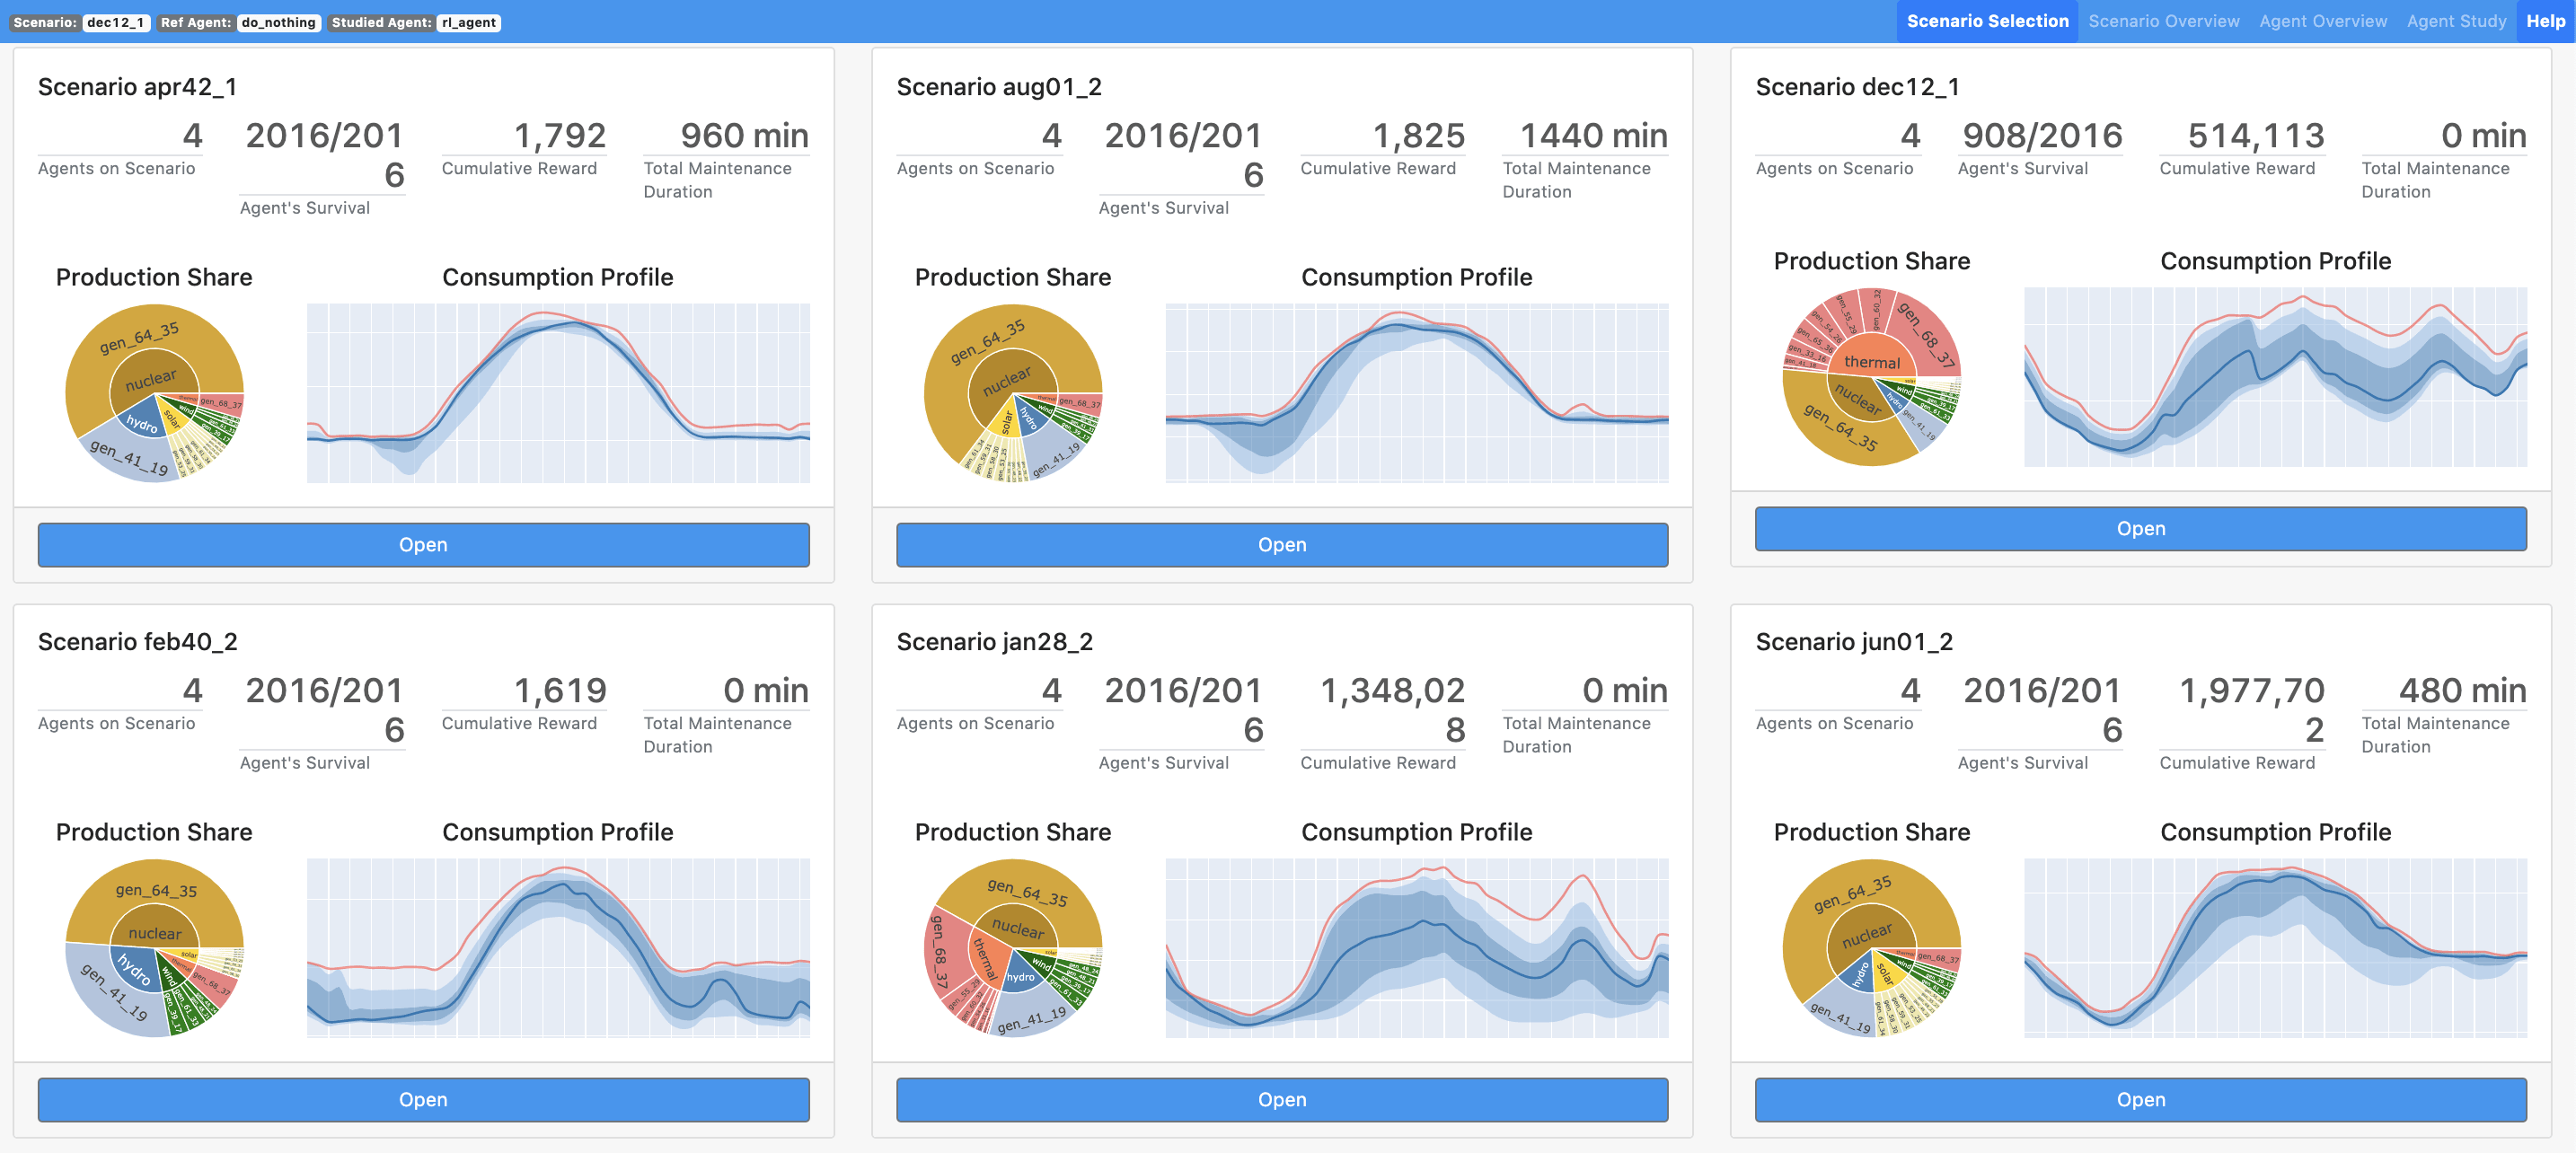This screenshot has height=1153, width=2576.
Task: Select the hydro slice in feb40_2 production share
Action: click(x=137, y=967)
